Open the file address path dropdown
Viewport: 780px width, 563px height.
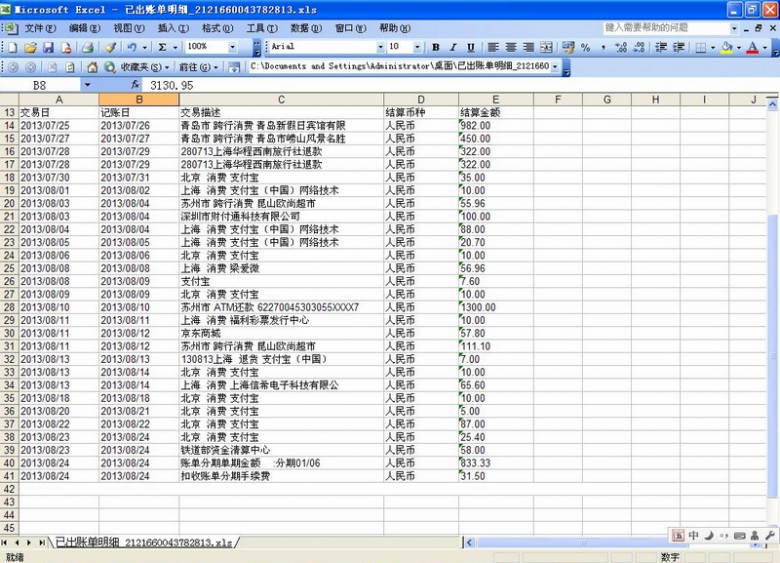click(555, 67)
